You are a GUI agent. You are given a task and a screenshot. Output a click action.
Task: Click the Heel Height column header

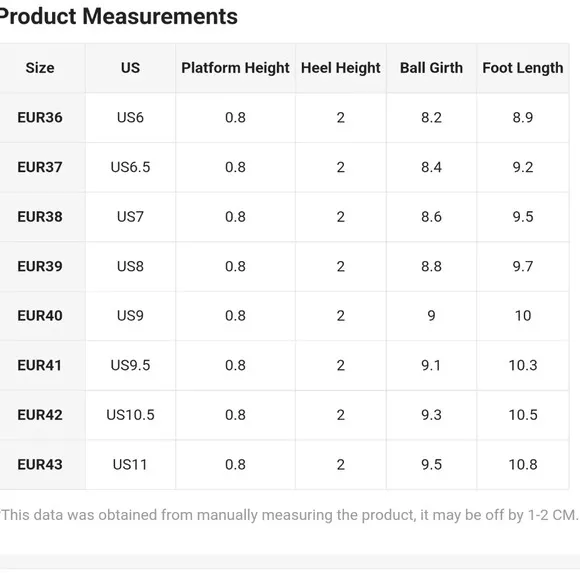[x=341, y=68]
